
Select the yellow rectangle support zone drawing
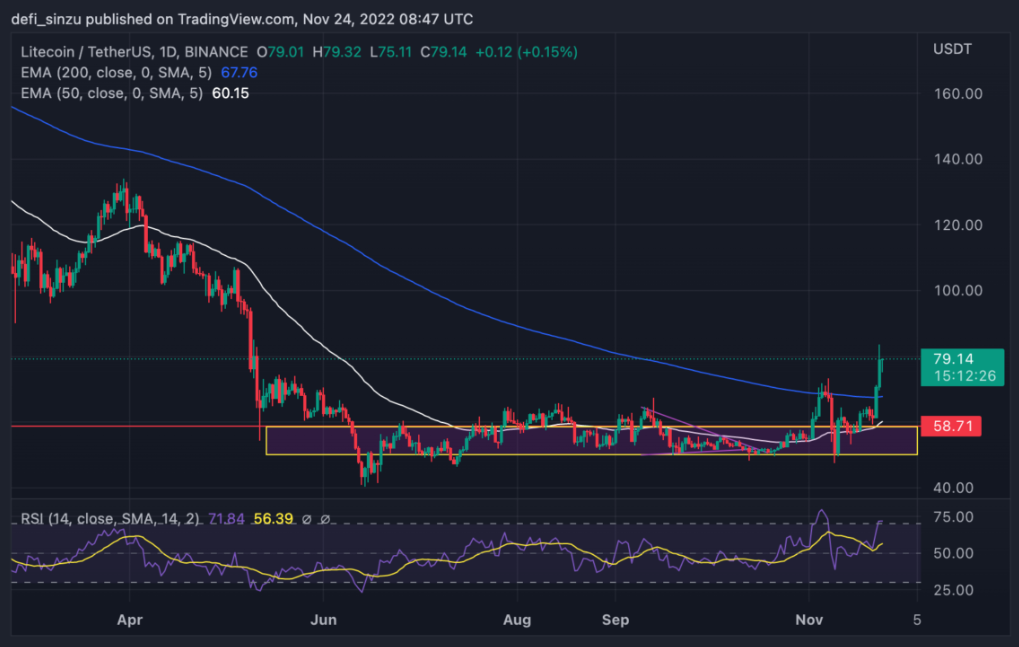pos(591,440)
